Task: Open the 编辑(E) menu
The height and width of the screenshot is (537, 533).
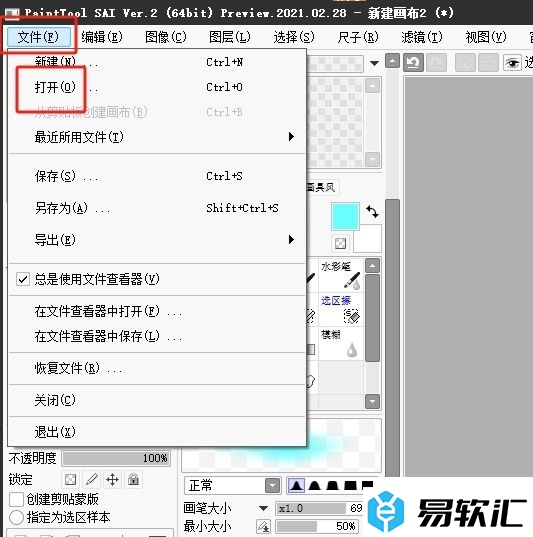Action: click(102, 37)
